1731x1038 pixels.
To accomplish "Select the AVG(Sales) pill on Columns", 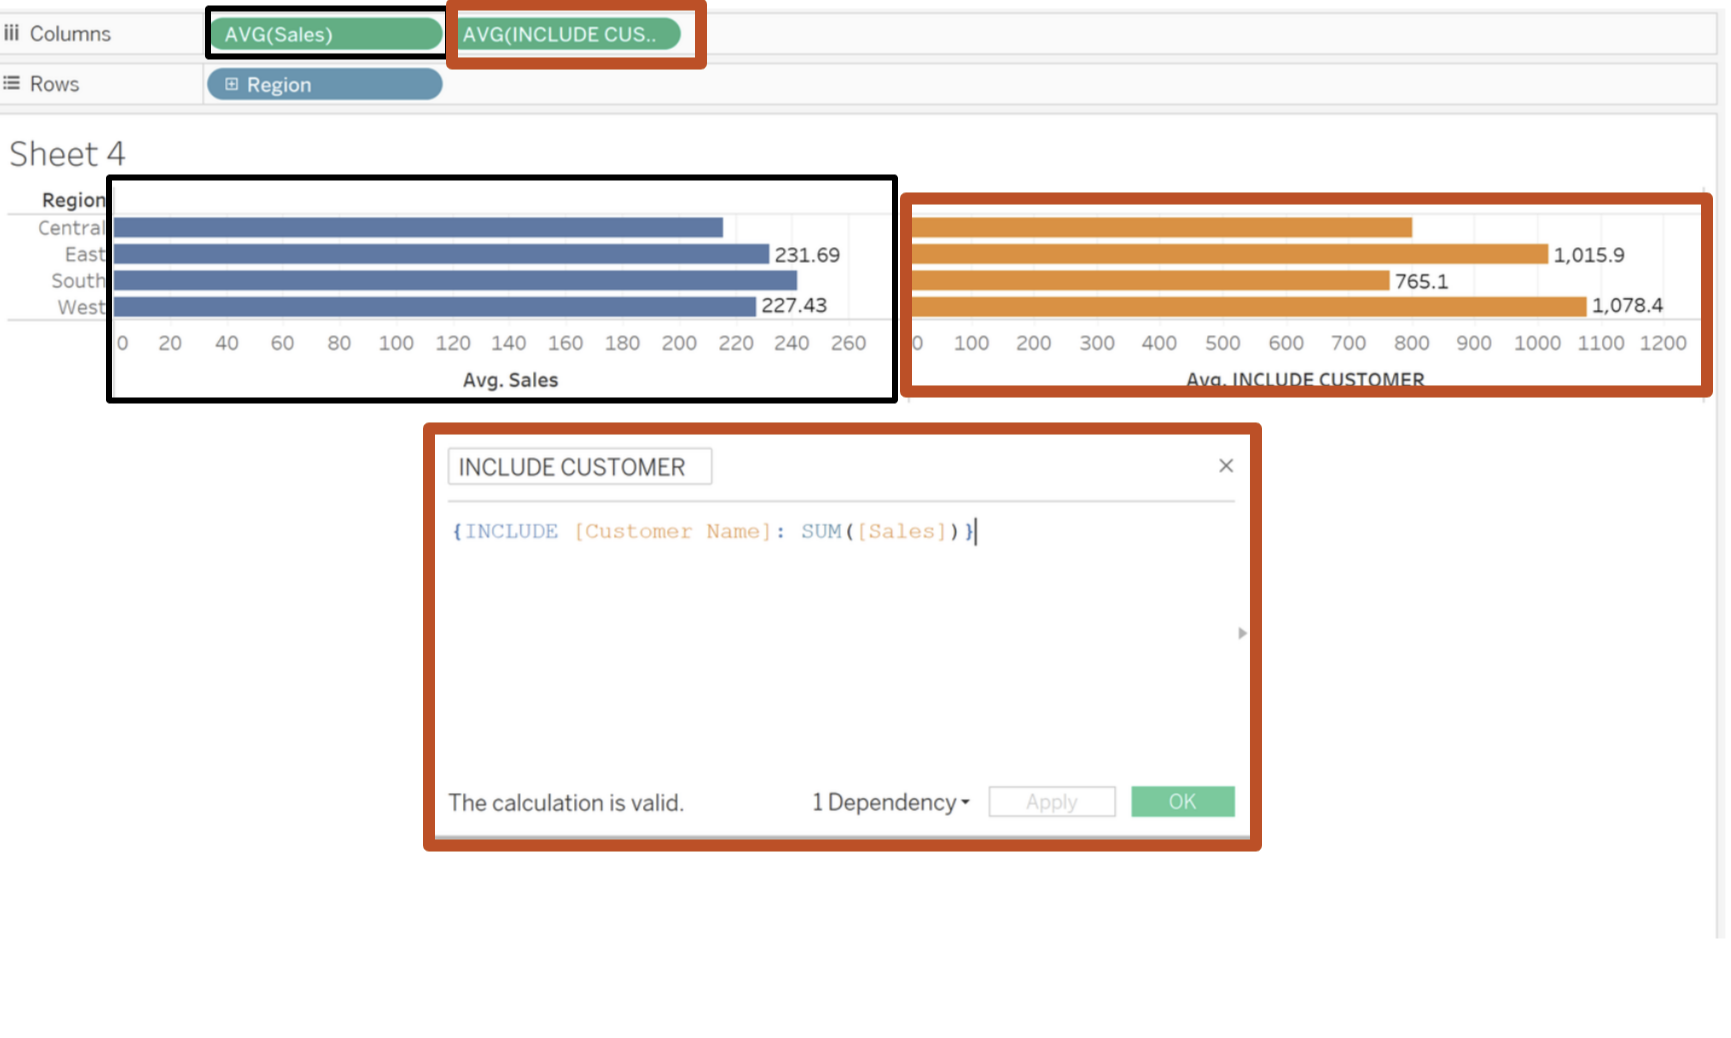I will click(326, 34).
